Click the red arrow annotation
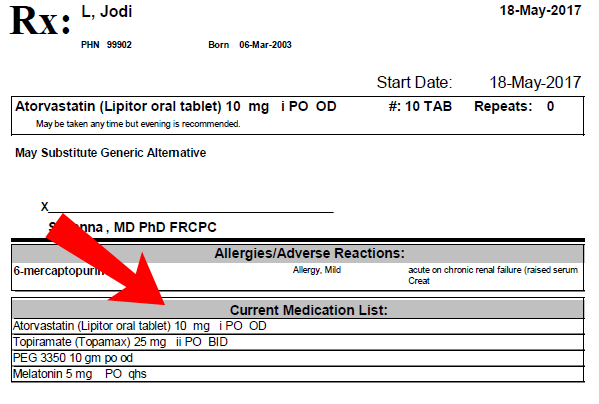Screen dimensions: 599x404 coord(111,263)
